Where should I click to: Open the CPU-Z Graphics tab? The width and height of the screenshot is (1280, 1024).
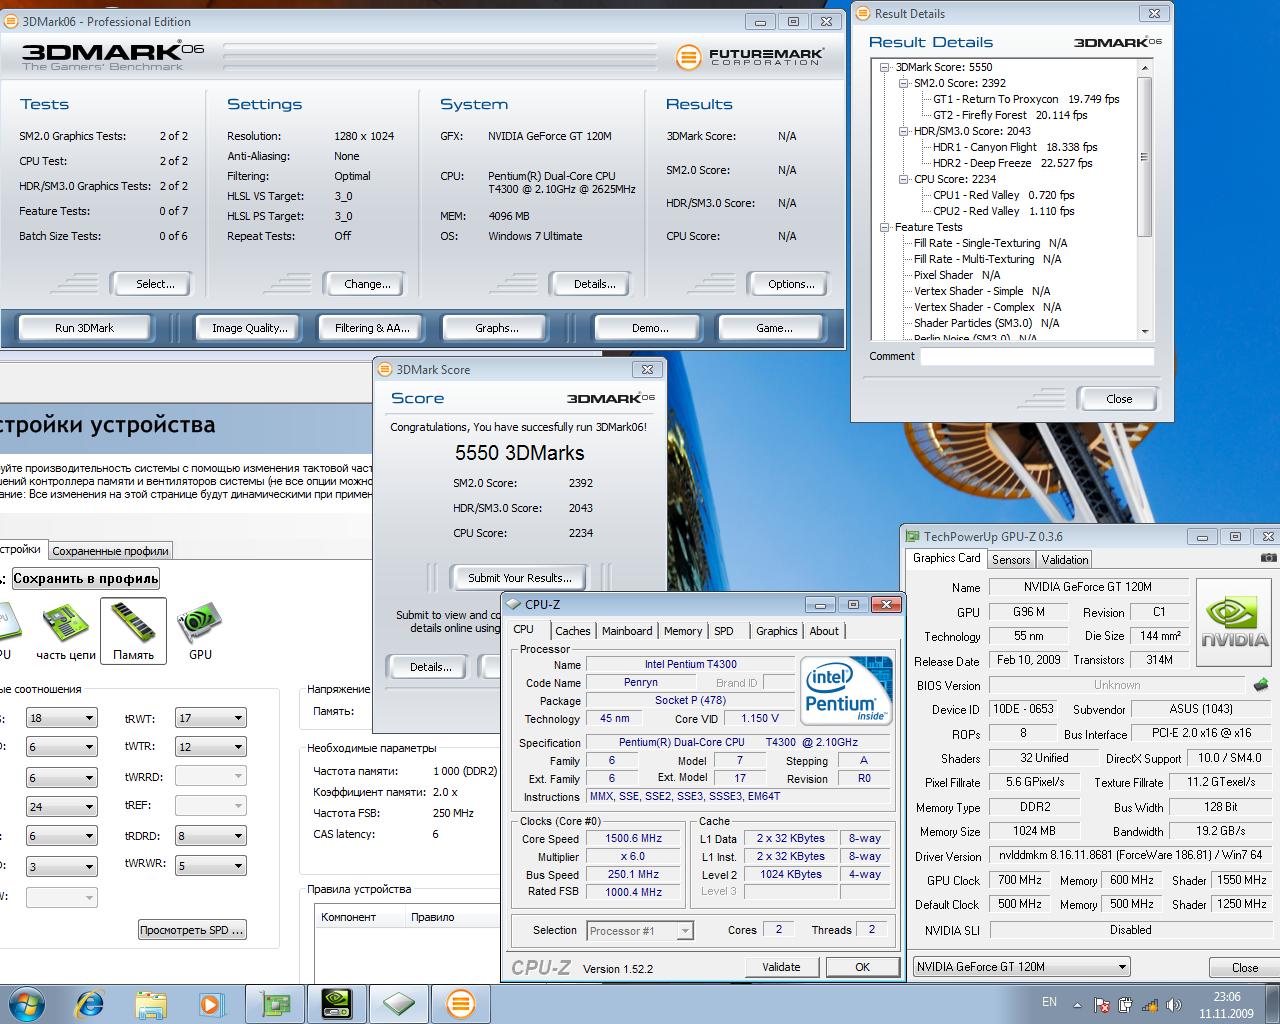click(x=777, y=631)
